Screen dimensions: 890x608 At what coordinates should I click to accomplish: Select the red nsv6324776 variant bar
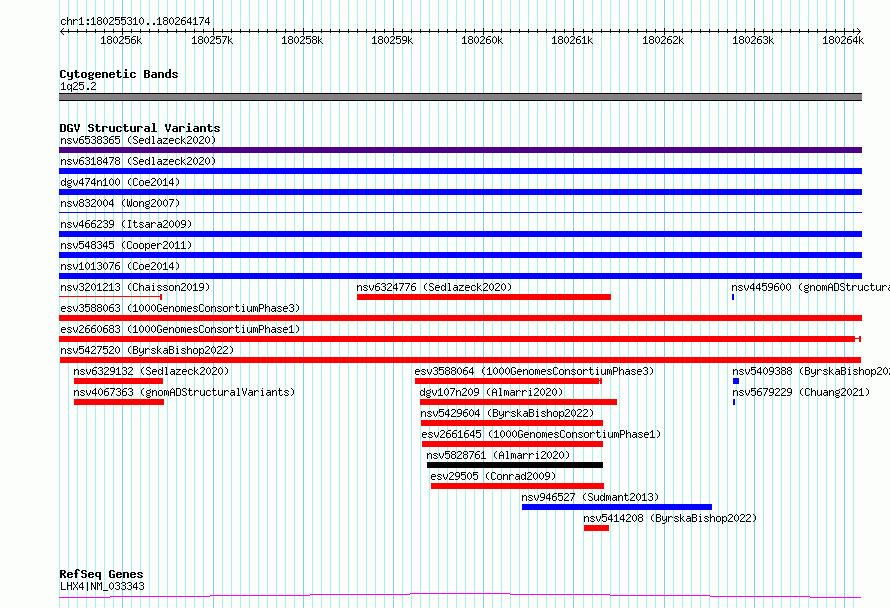484,297
